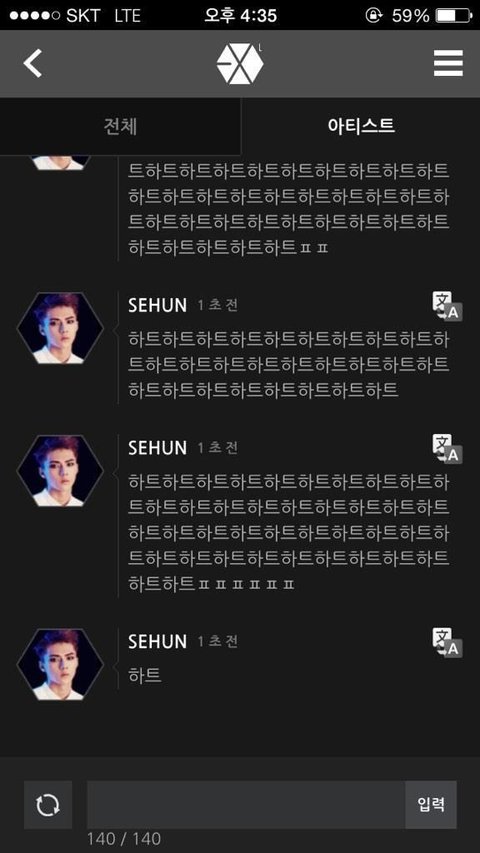Switch to the 전체 tab

tap(120, 126)
